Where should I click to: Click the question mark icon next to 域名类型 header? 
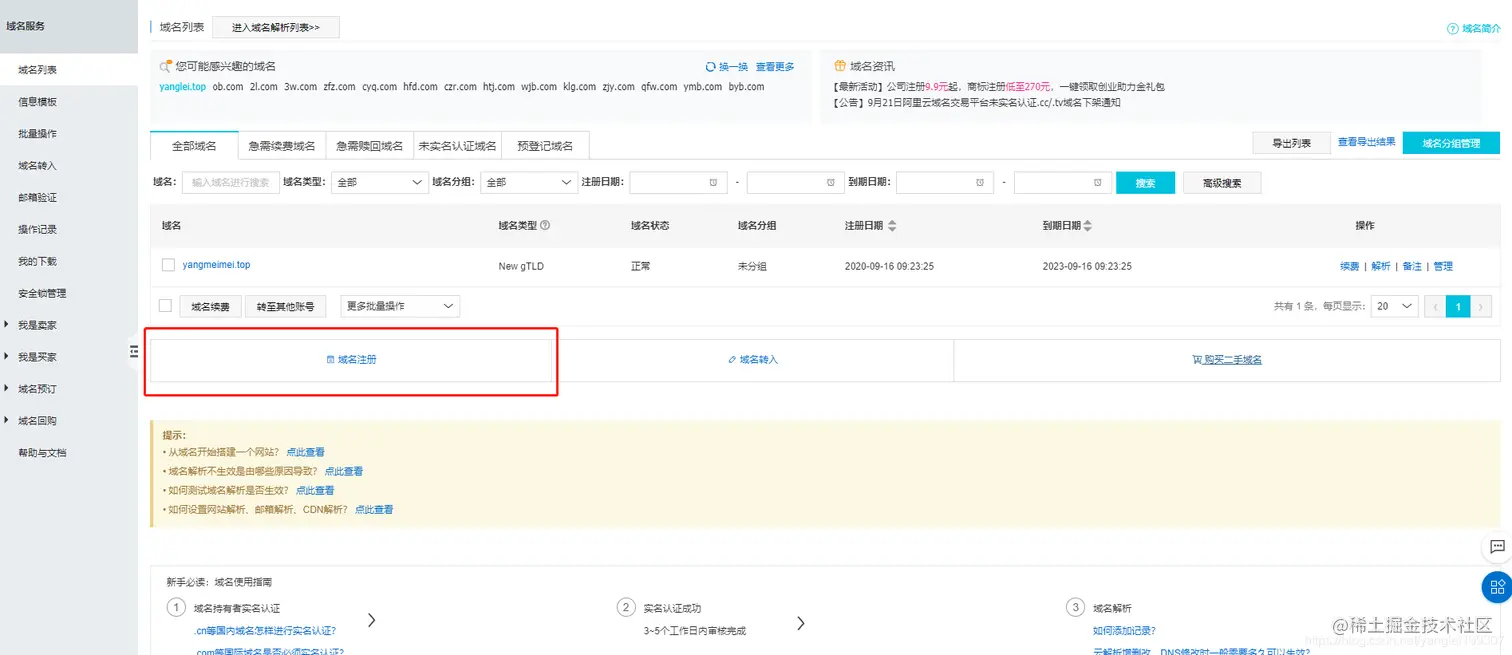click(x=545, y=225)
